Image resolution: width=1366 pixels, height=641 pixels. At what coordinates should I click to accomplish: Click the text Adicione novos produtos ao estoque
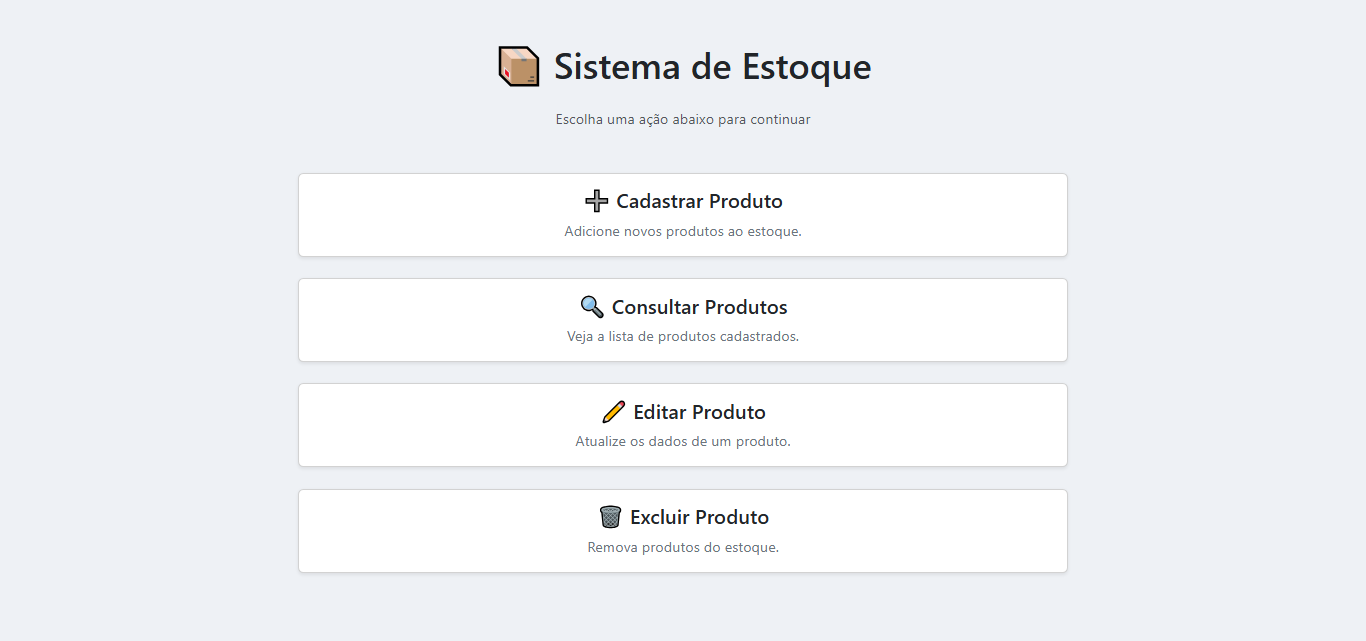click(x=683, y=231)
